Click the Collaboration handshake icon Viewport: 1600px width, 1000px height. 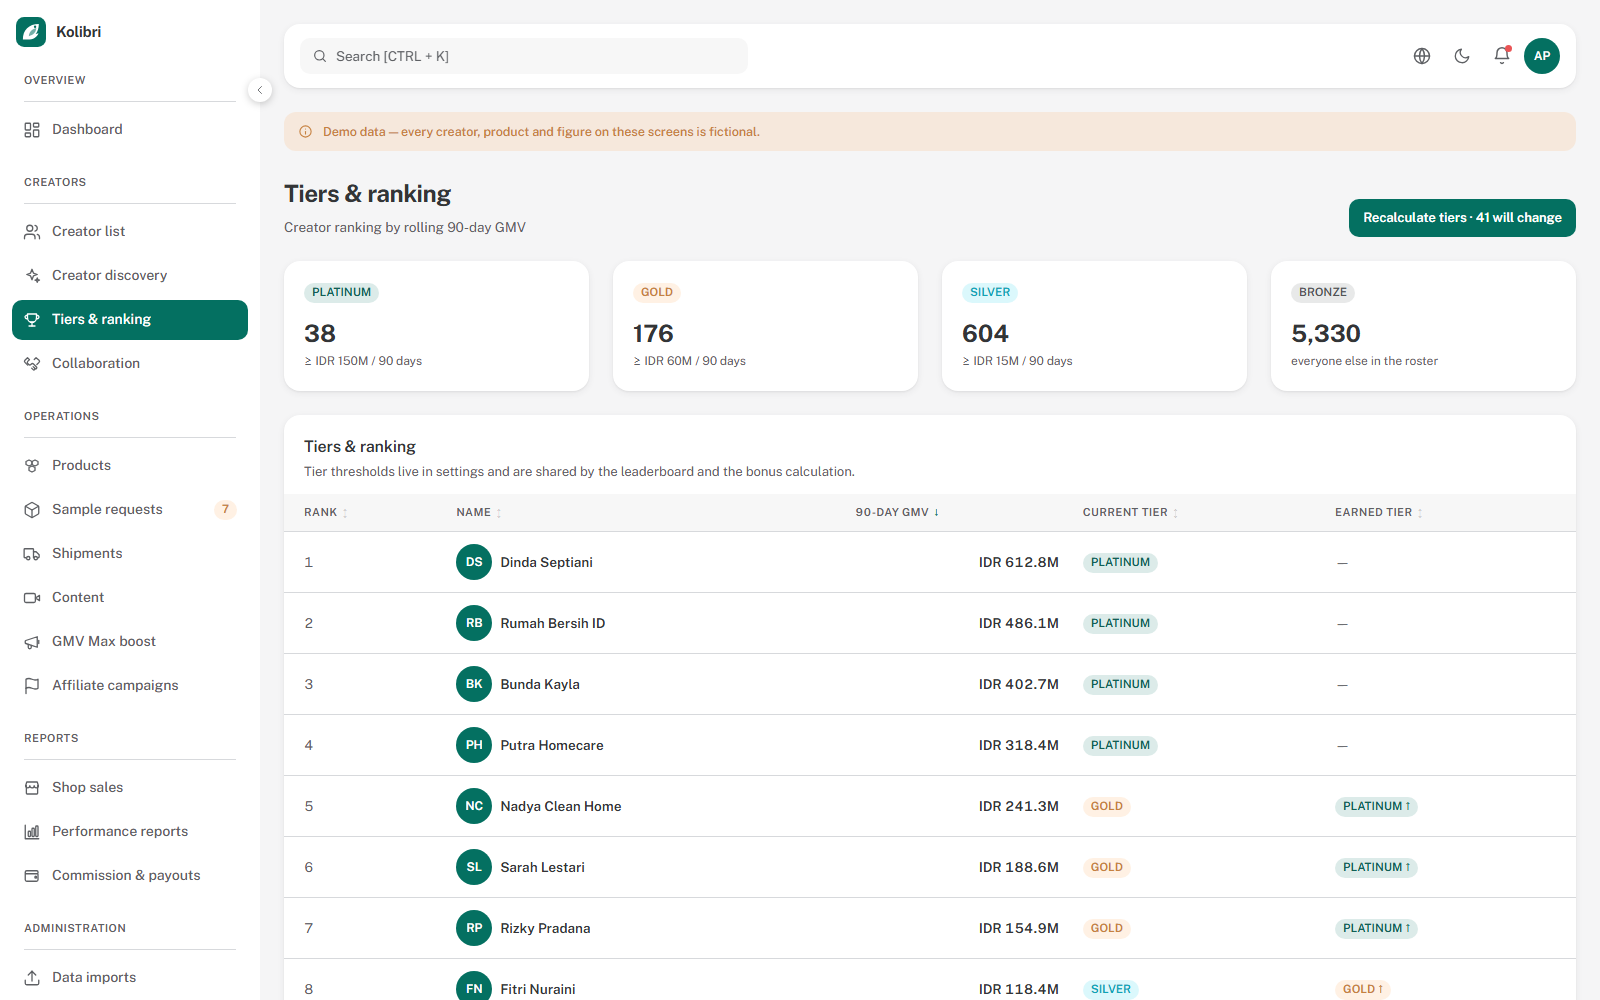32,364
